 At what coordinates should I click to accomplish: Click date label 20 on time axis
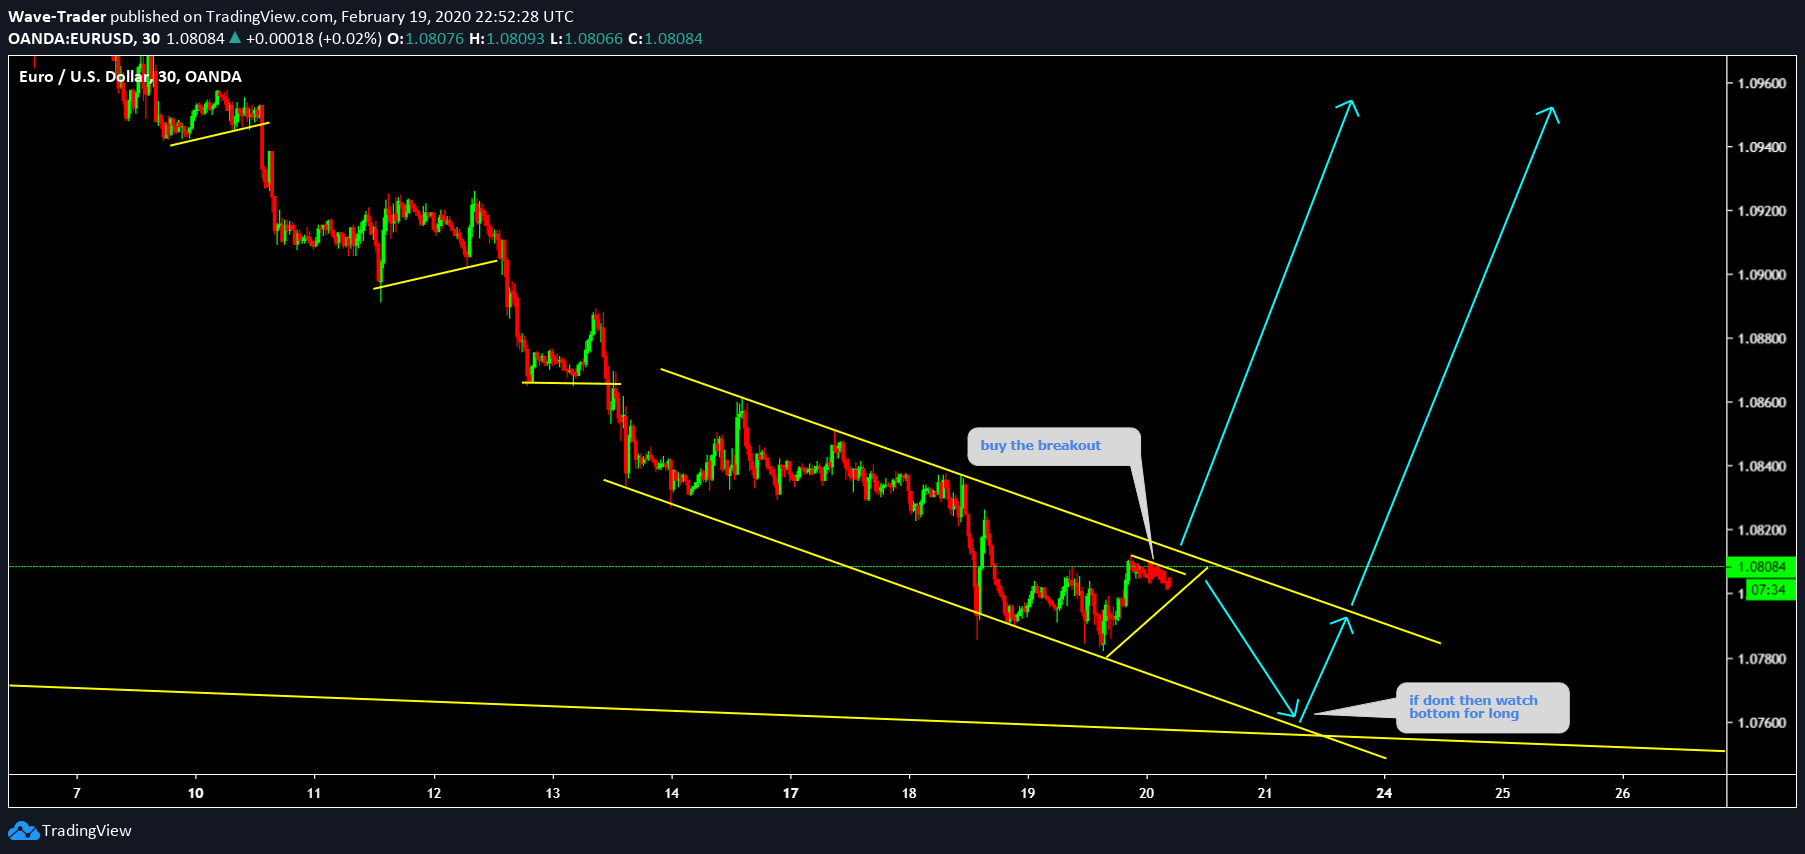[x=1146, y=793]
